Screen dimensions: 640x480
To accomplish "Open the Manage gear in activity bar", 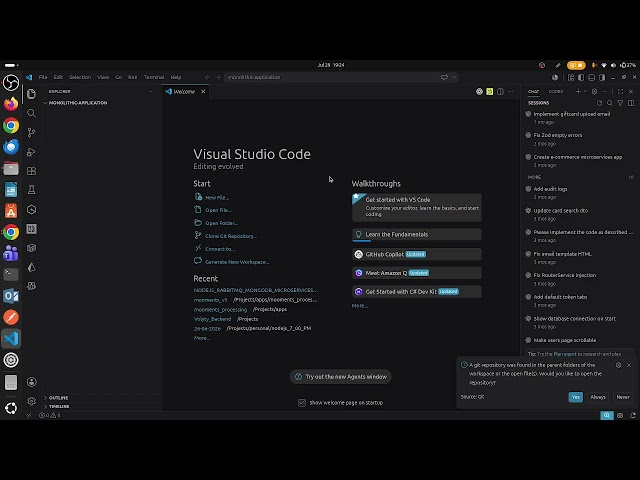I will click(x=31, y=401).
